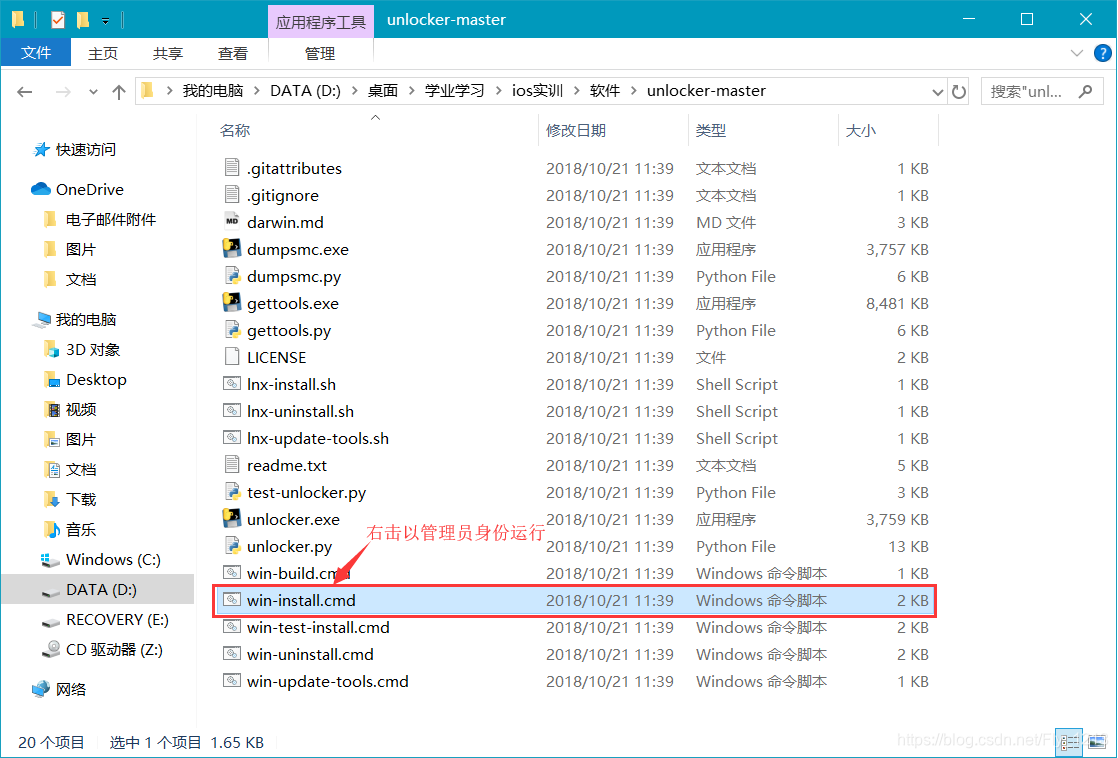1118x758 pixels.
Task: Expand the chevron after 软件 breadcrumb
Action: (634, 91)
